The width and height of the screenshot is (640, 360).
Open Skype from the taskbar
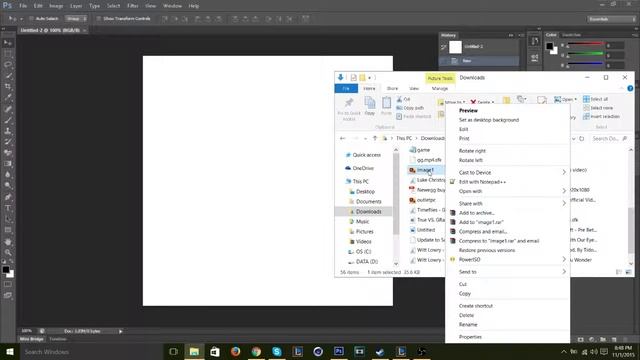pyautogui.click(x=277, y=351)
